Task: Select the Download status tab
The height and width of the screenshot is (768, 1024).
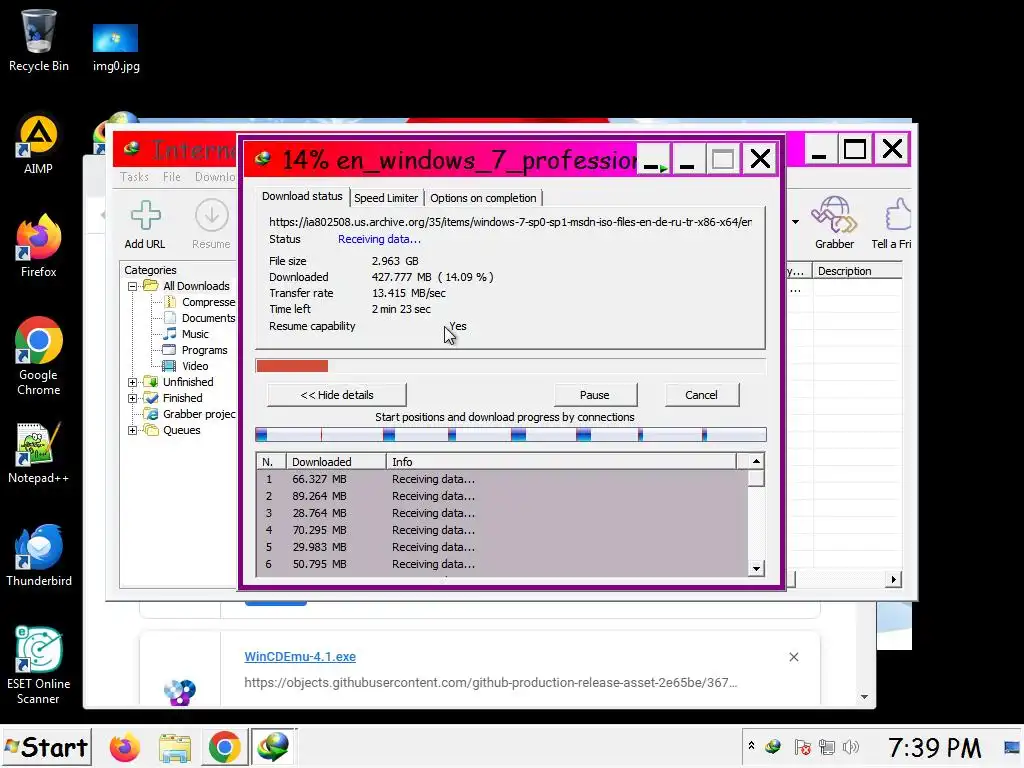Action: click(x=302, y=196)
